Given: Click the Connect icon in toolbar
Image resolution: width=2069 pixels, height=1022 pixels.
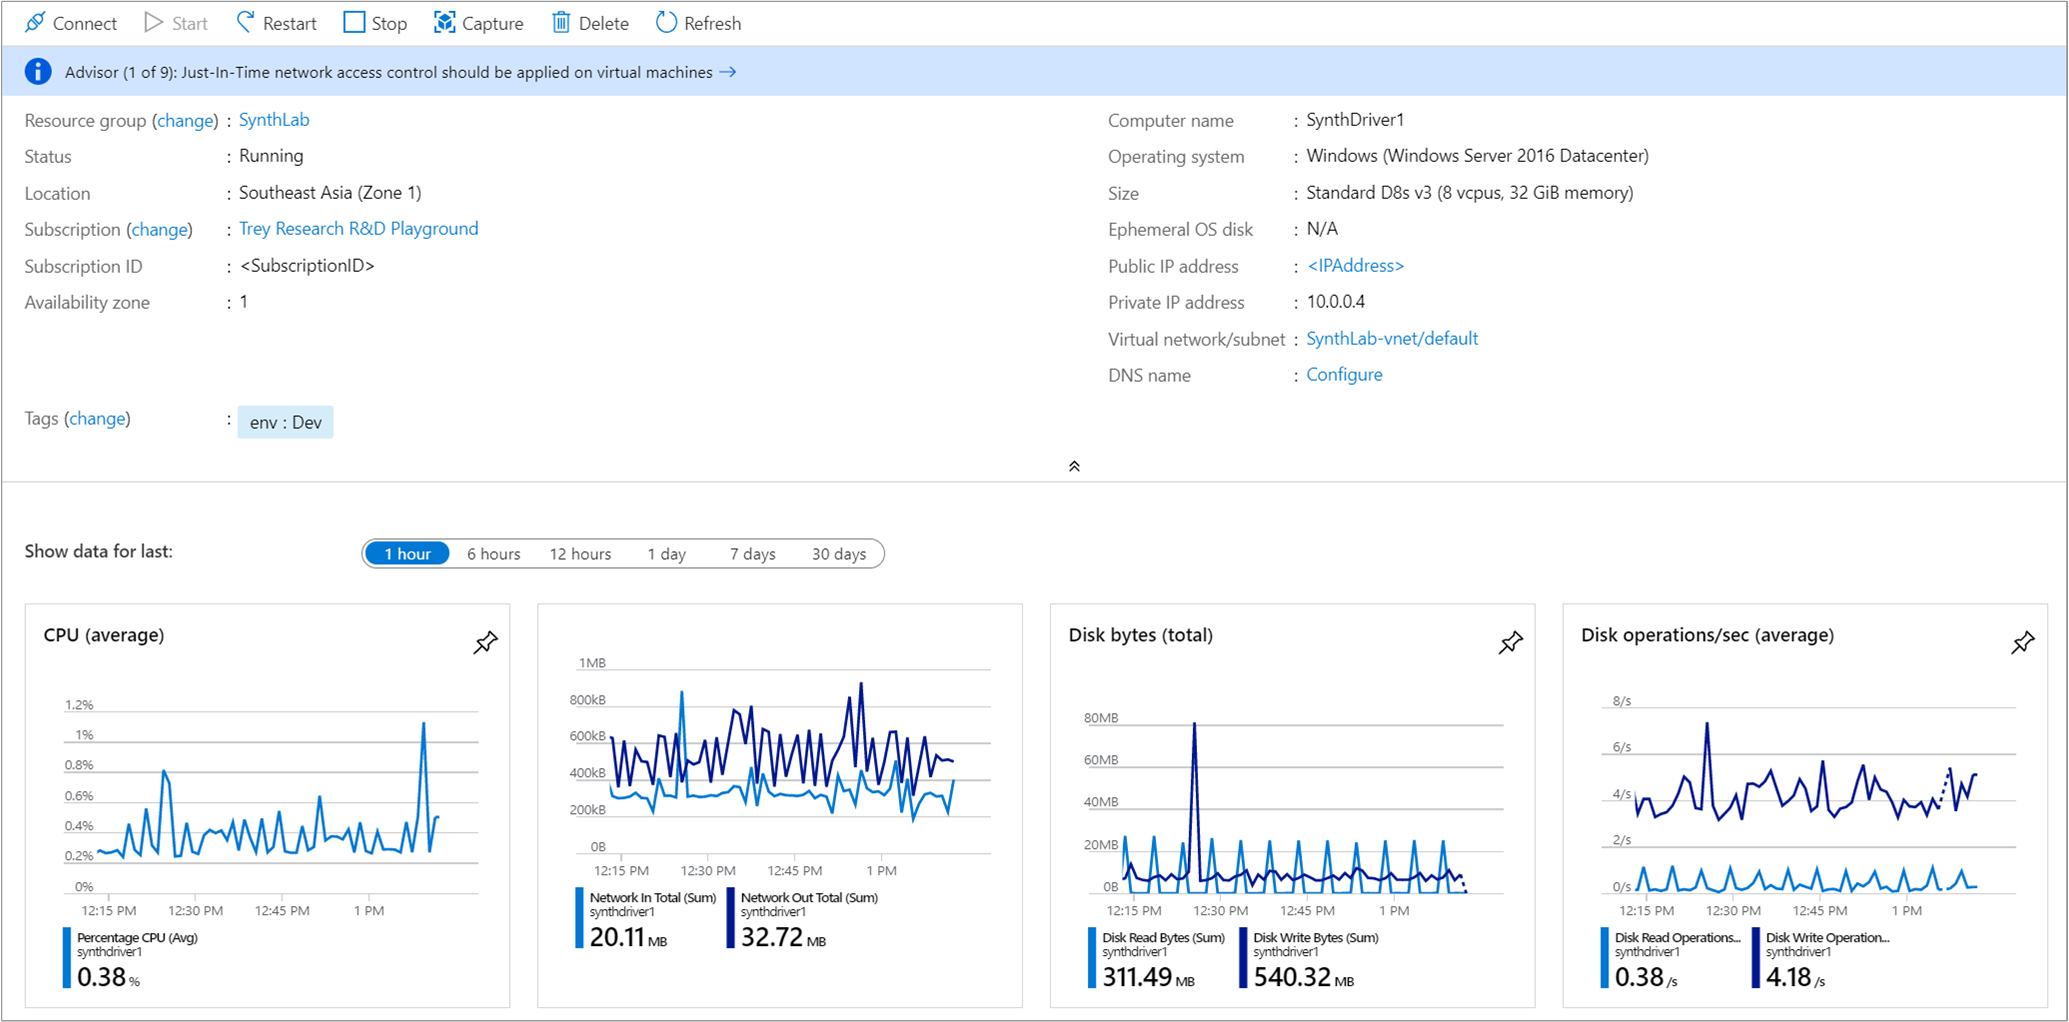Looking at the screenshot, I should point(35,23).
